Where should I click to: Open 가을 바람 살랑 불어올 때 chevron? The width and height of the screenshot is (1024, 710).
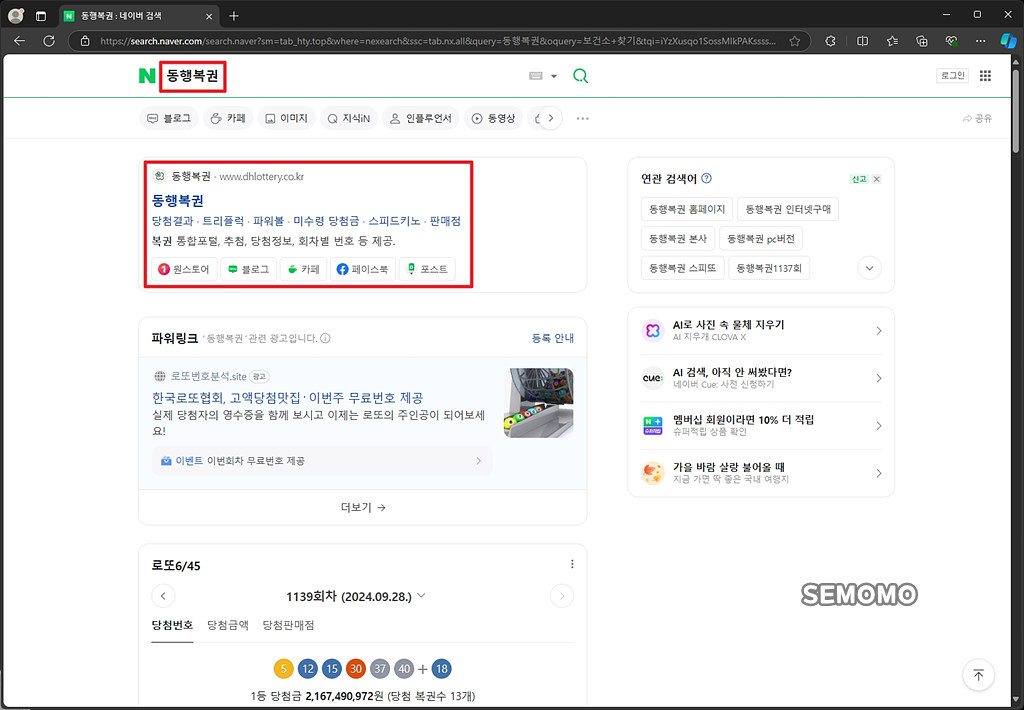coord(878,473)
